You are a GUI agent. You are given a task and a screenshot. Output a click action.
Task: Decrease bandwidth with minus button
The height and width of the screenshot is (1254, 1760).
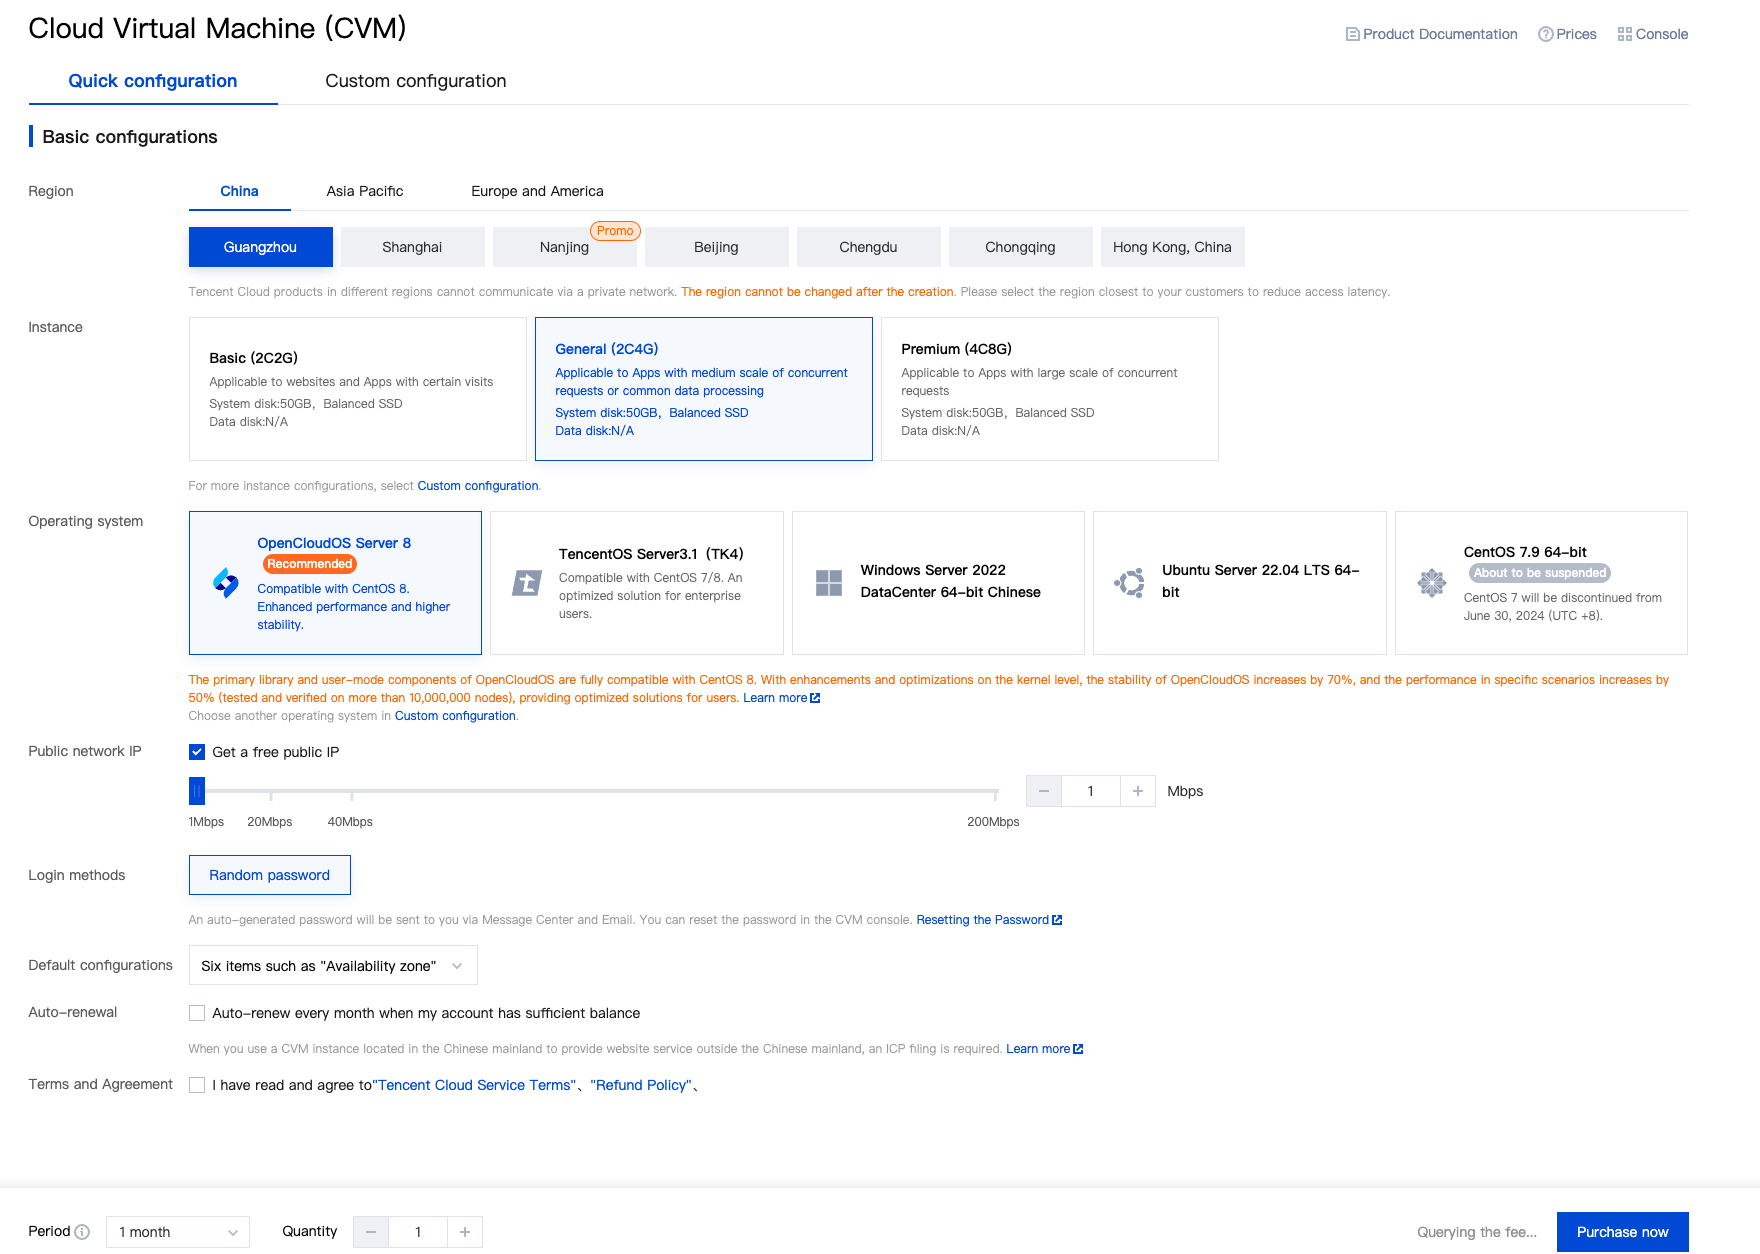point(1044,791)
